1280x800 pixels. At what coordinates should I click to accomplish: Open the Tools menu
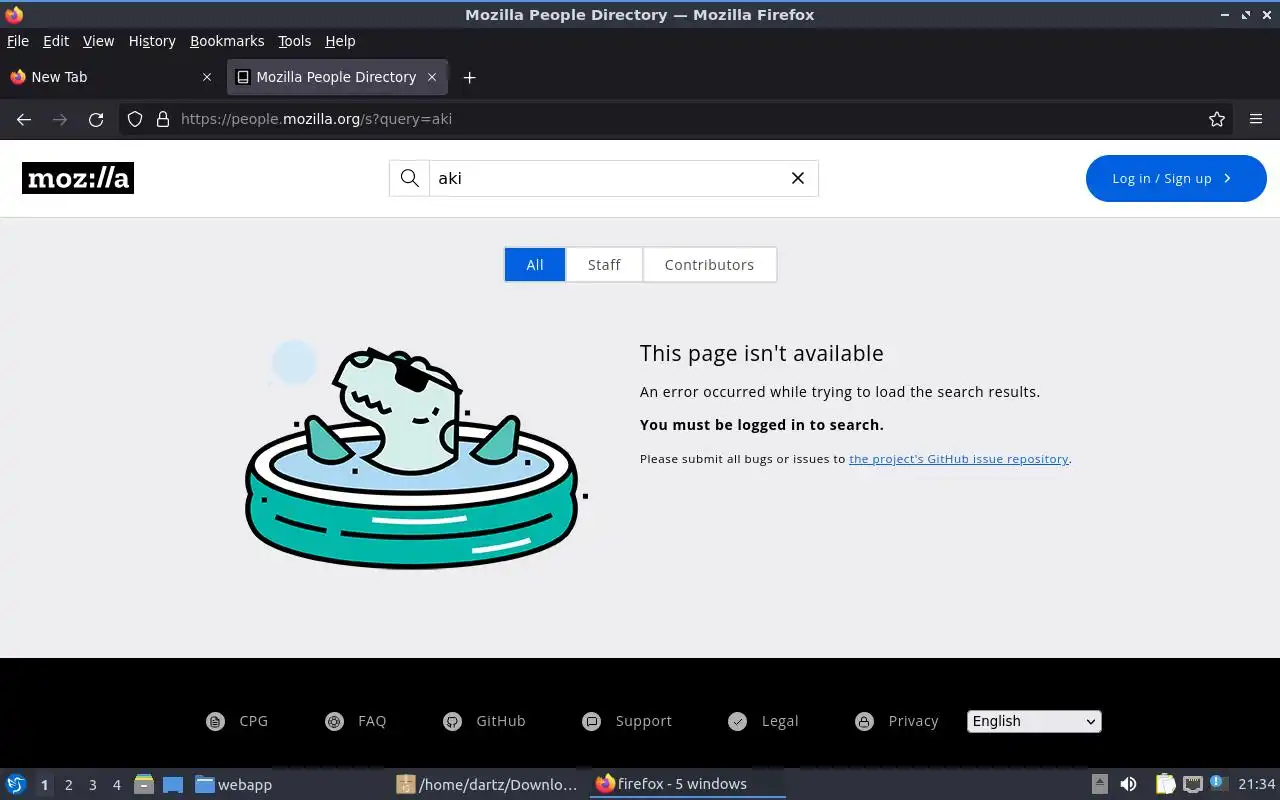(295, 41)
